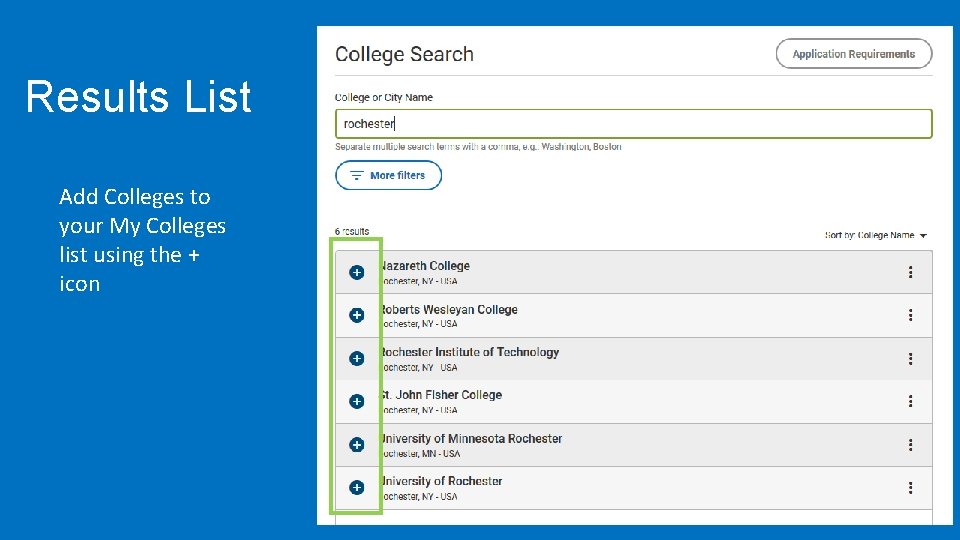960x540 pixels.
Task: Open kebab menu for Rochester Institute of Technology
Action: [910, 358]
